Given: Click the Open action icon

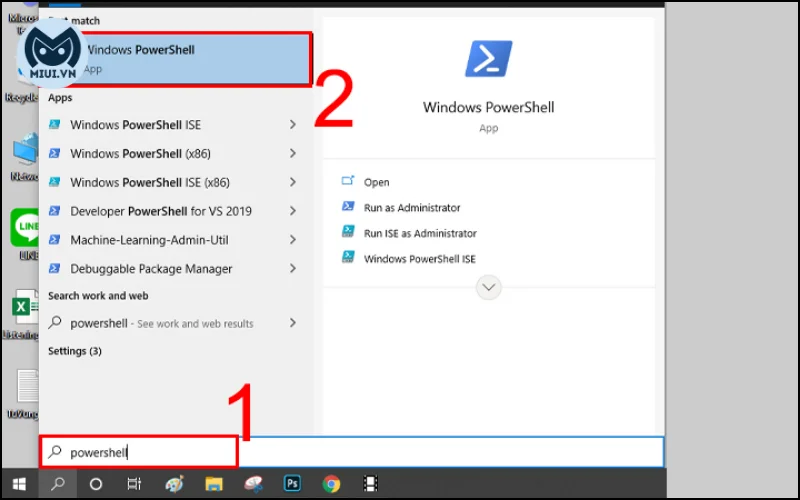Looking at the screenshot, I should point(348,181).
